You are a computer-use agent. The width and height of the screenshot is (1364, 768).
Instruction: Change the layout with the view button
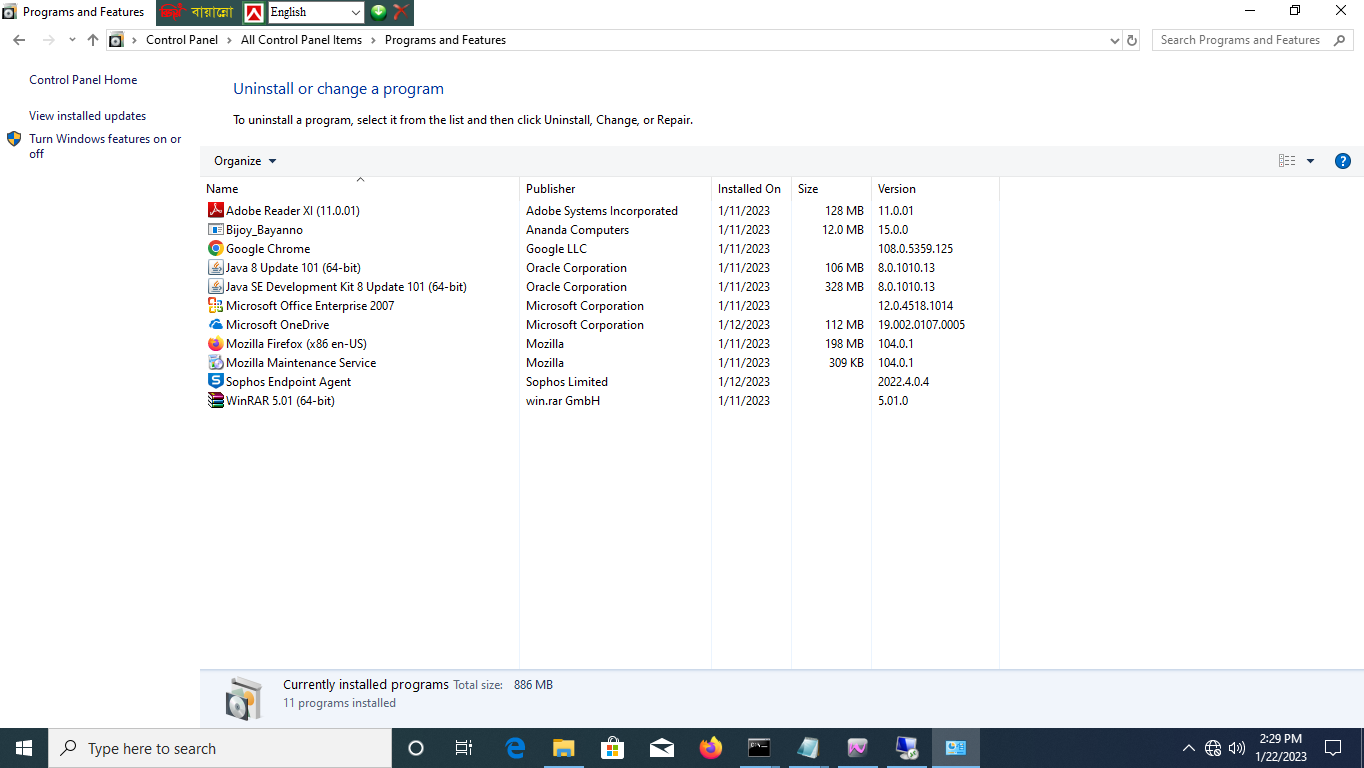point(1287,161)
